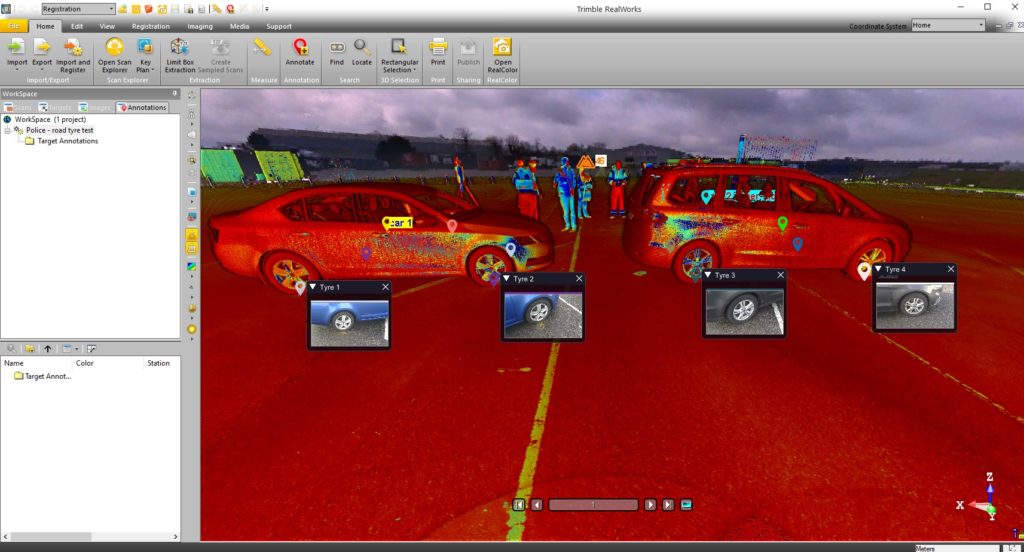1024x552 pixels.
Task: Select the Targets workspace tab
Action: tap(55, 107)
